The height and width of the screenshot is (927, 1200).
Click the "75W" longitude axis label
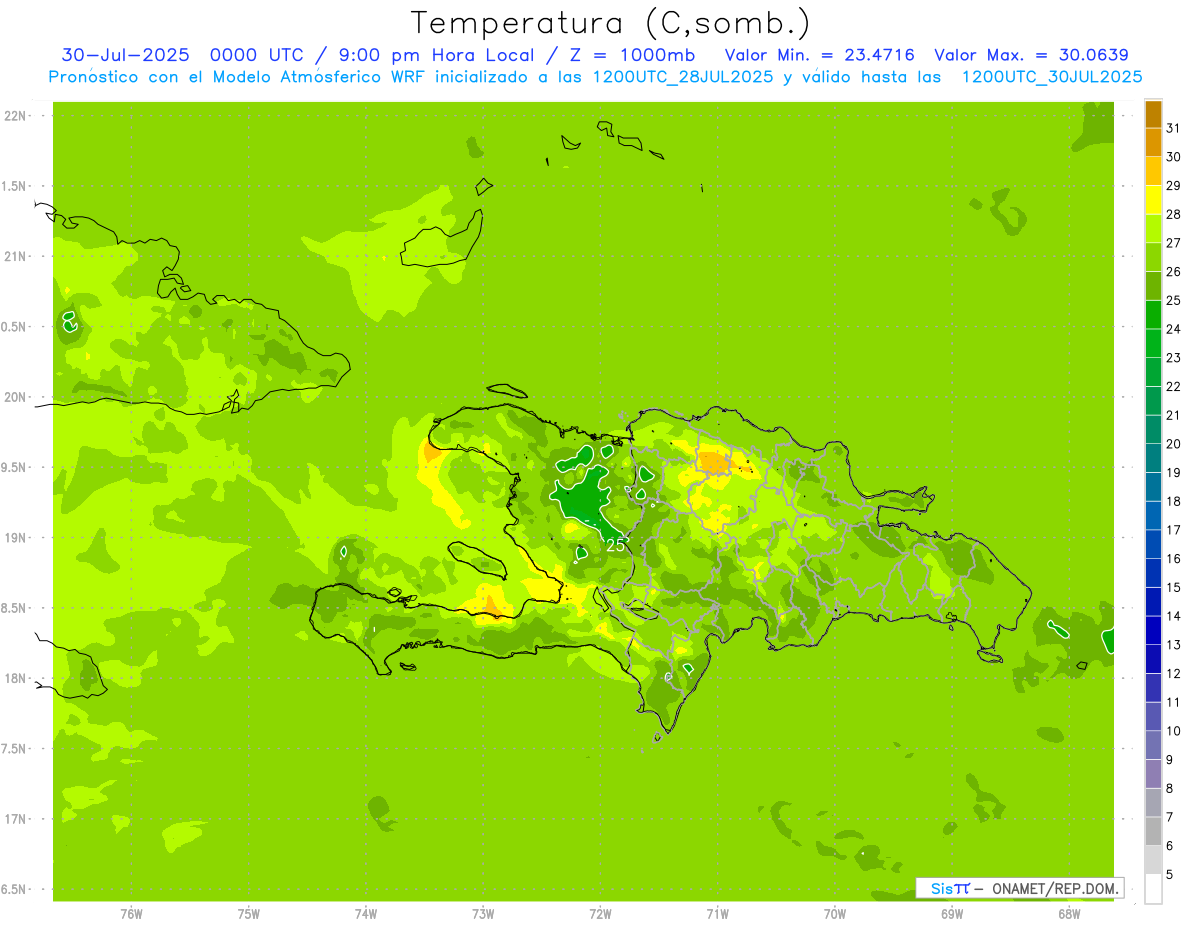coord(249,914)
